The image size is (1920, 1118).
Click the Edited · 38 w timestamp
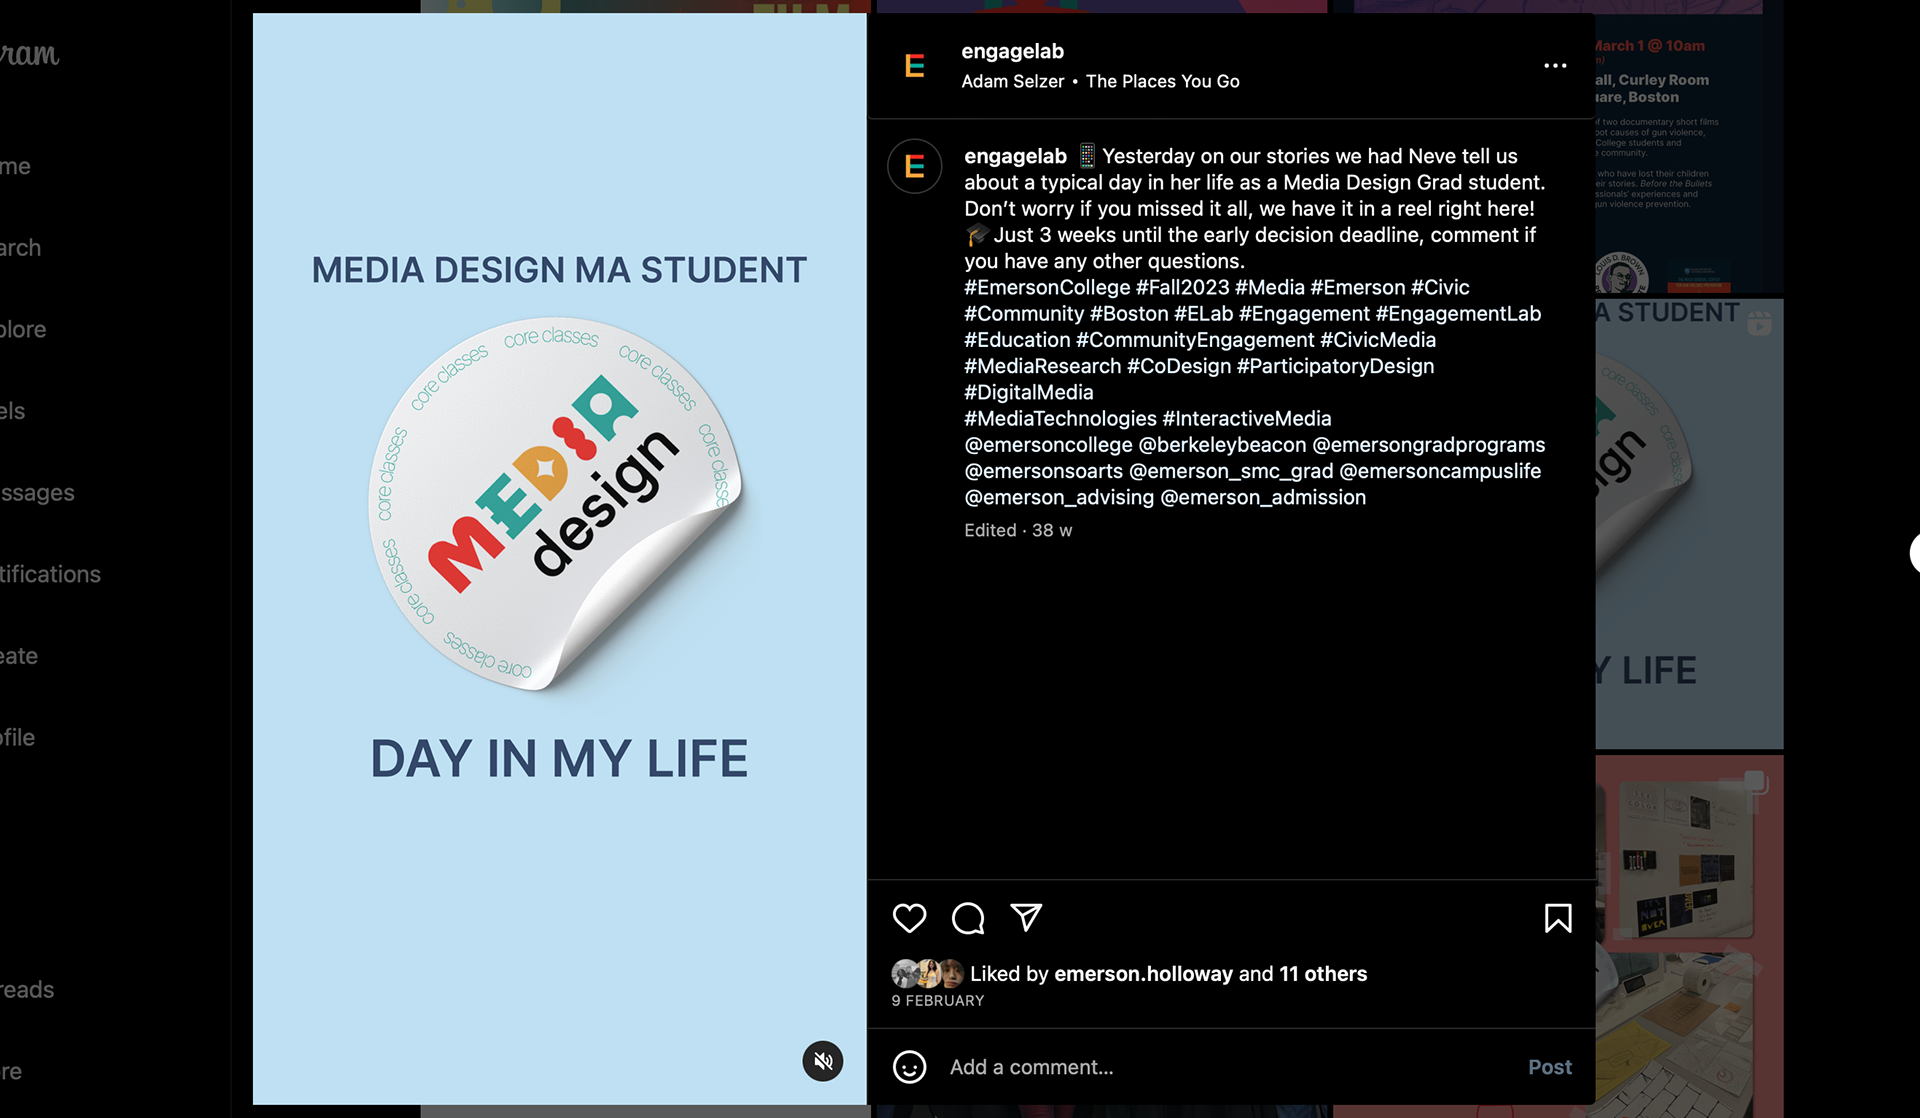[x=1018, y=530]
